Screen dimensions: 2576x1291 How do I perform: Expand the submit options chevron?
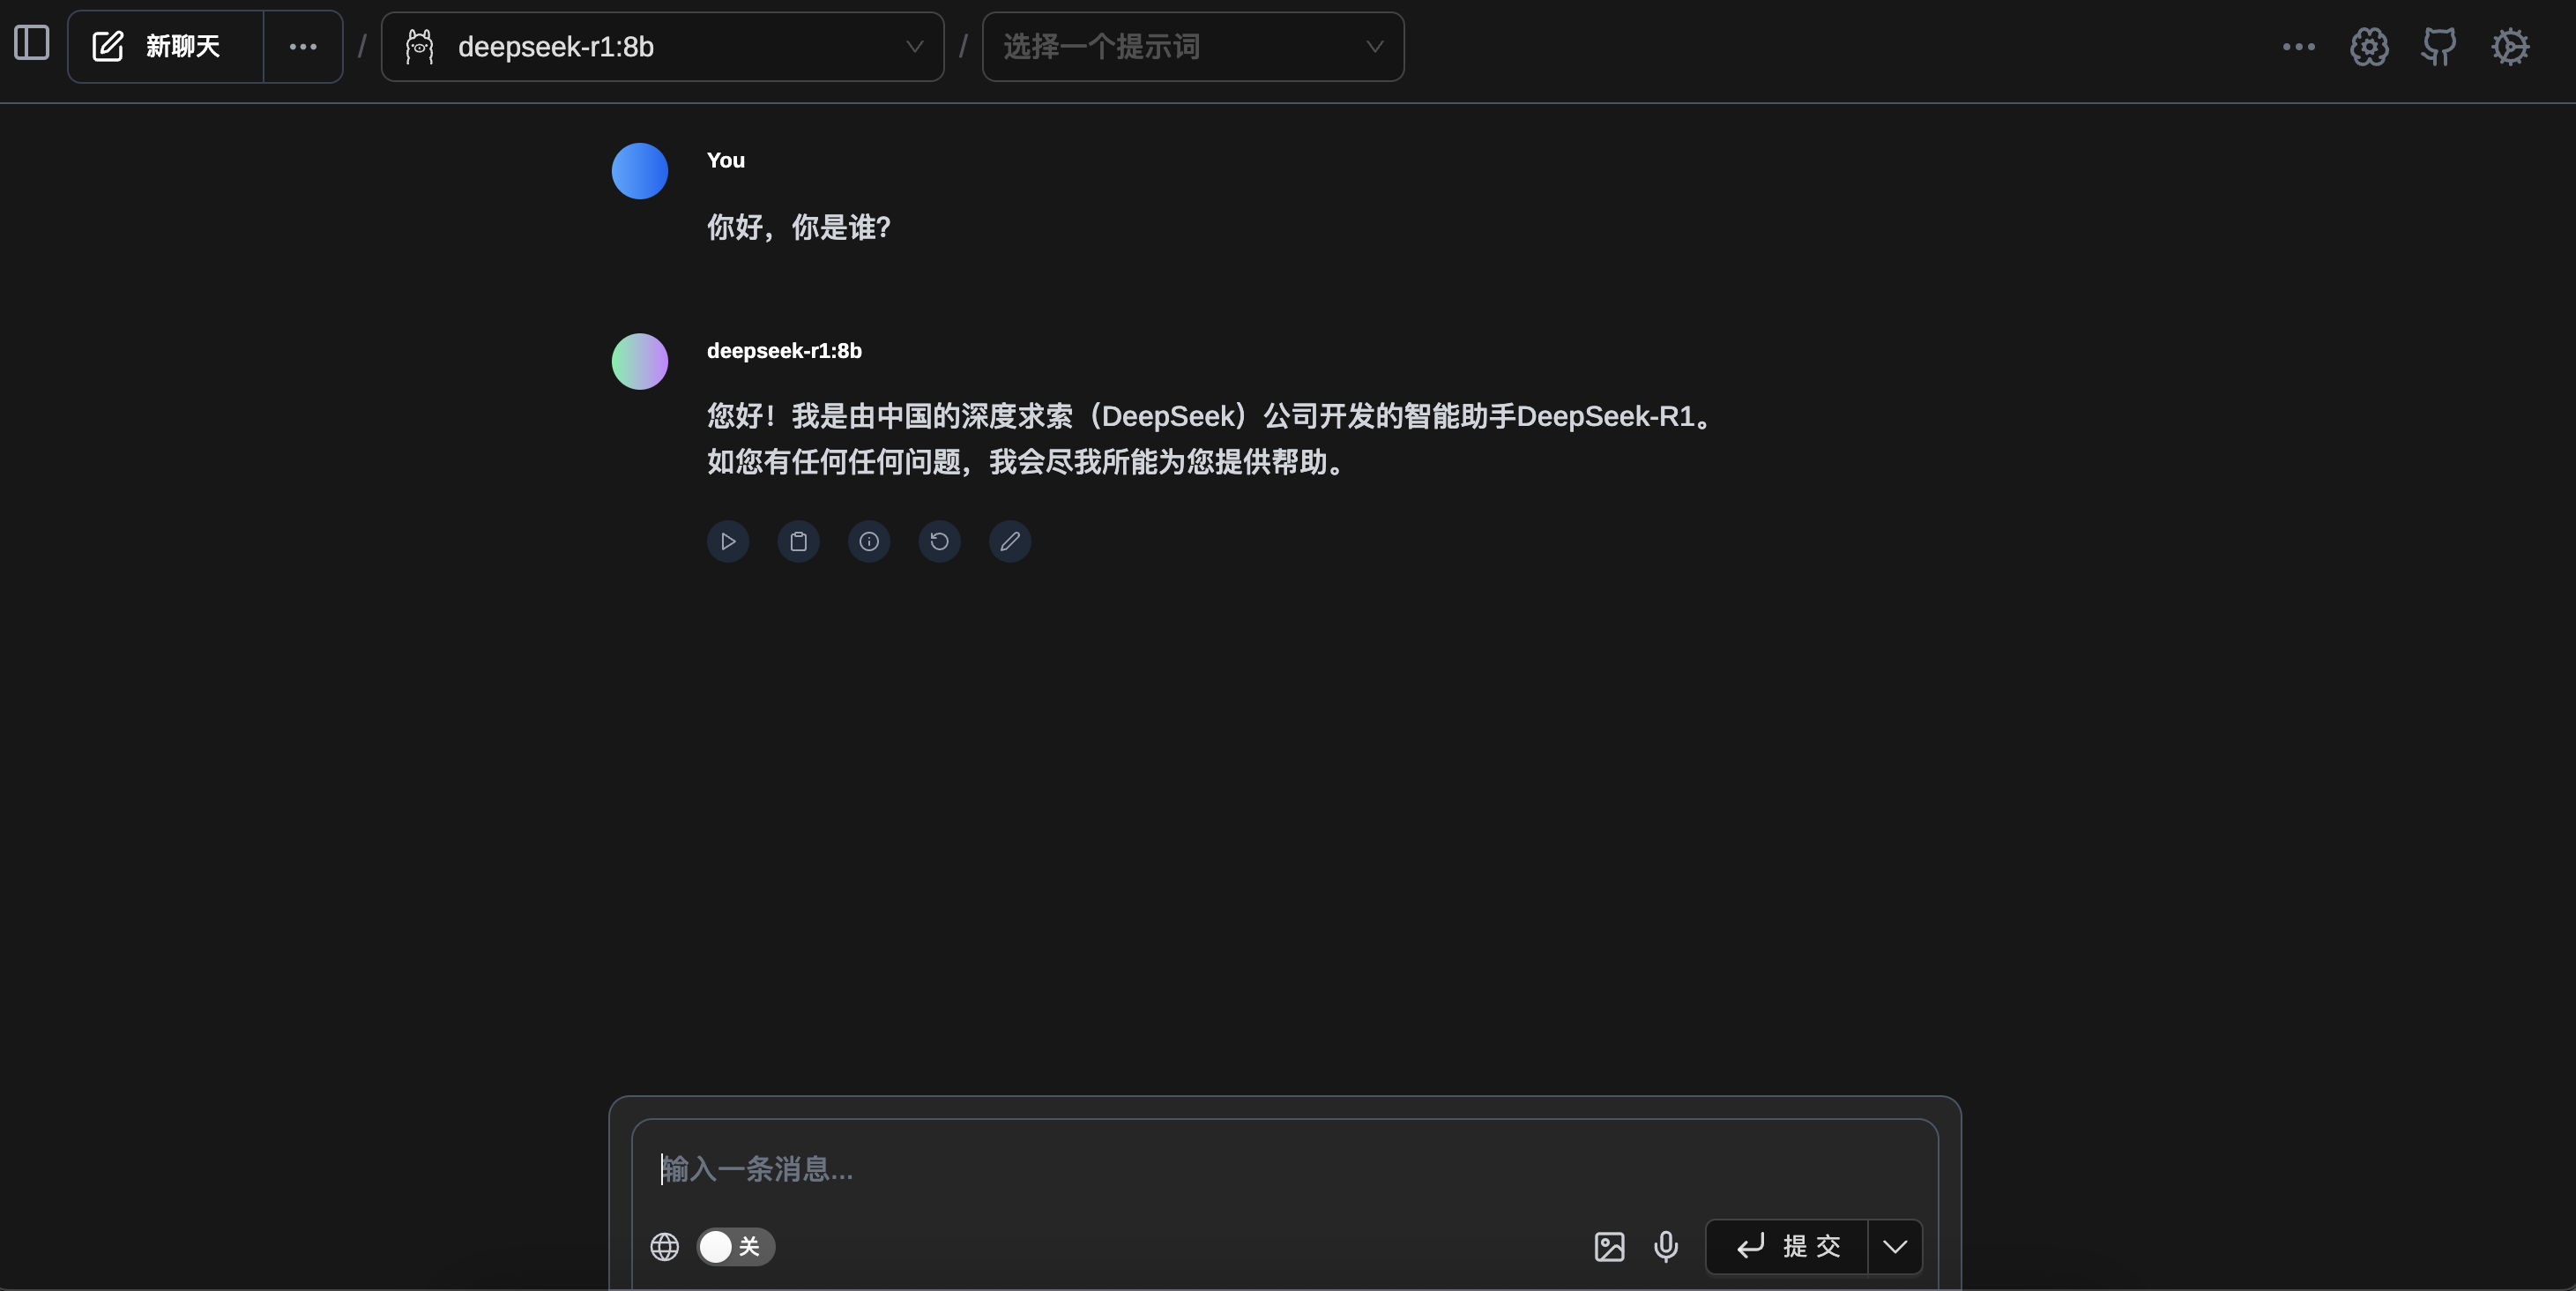pyautogui.click(x=1894, y=1246)
